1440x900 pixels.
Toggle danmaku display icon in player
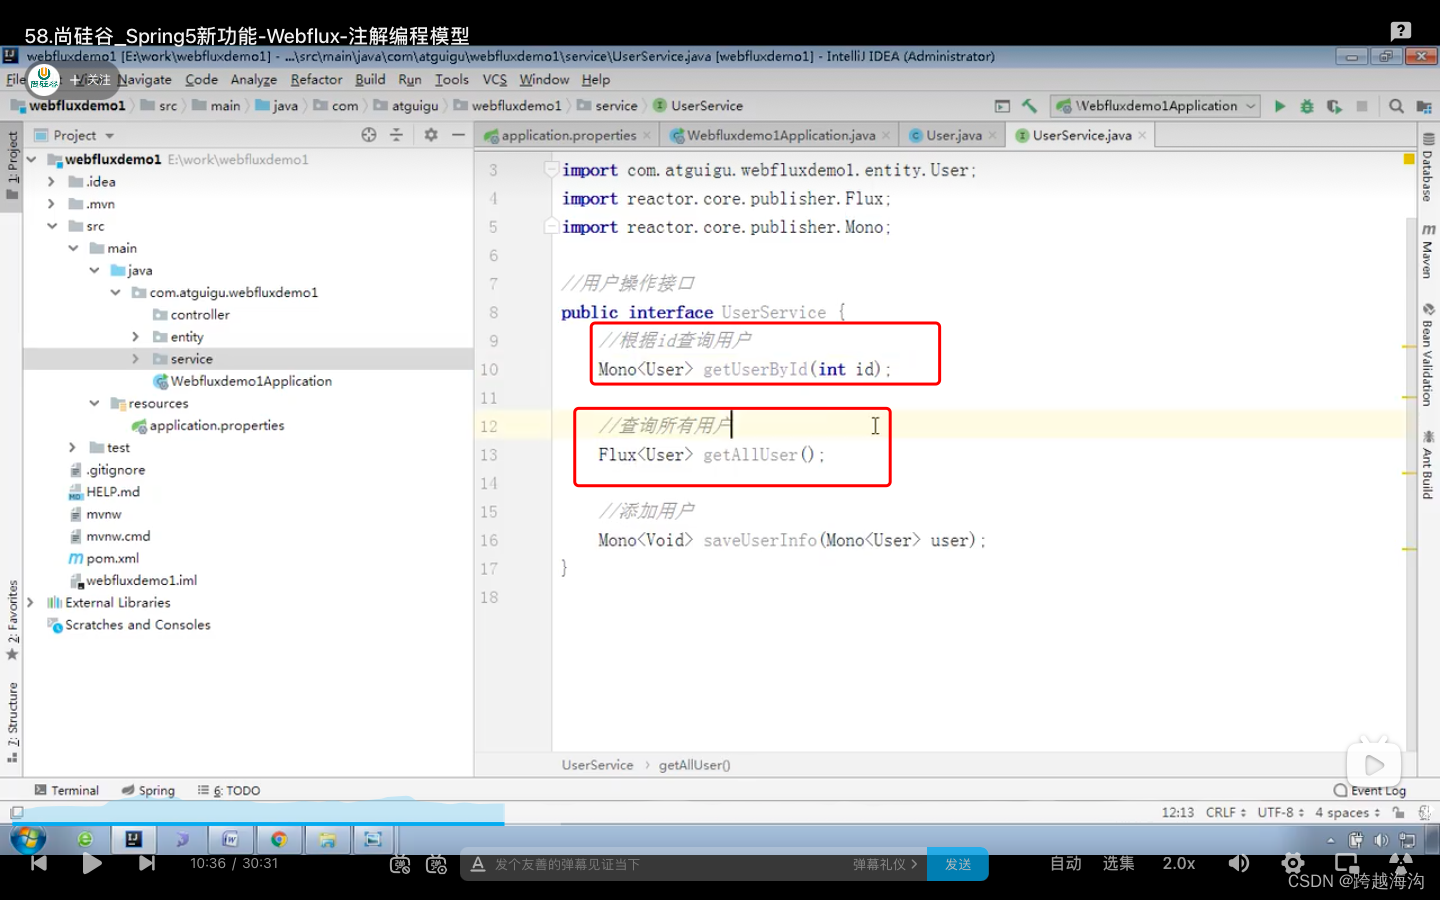(x=400, y=864)
